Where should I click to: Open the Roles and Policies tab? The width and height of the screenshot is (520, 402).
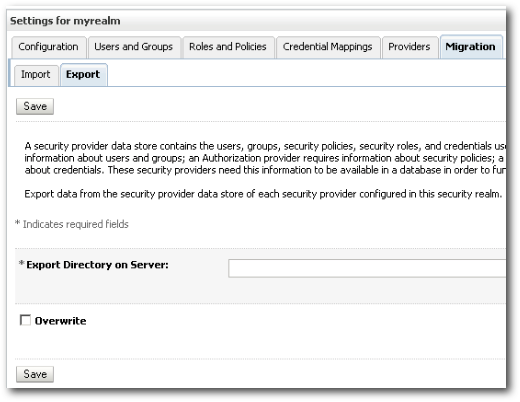click(x=228, y=47)
